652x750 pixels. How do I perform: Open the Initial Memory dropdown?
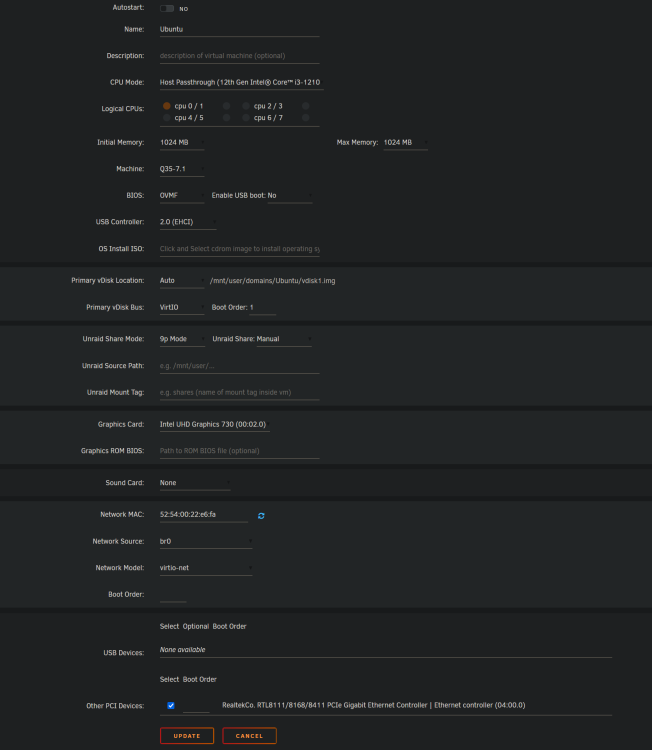[x=182, y=143]
